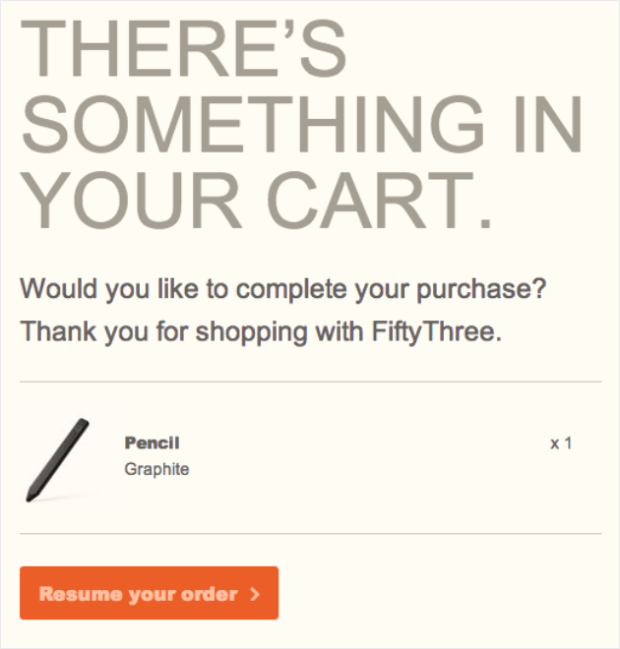Click the divider line below the Pencil item

point(310,534)
